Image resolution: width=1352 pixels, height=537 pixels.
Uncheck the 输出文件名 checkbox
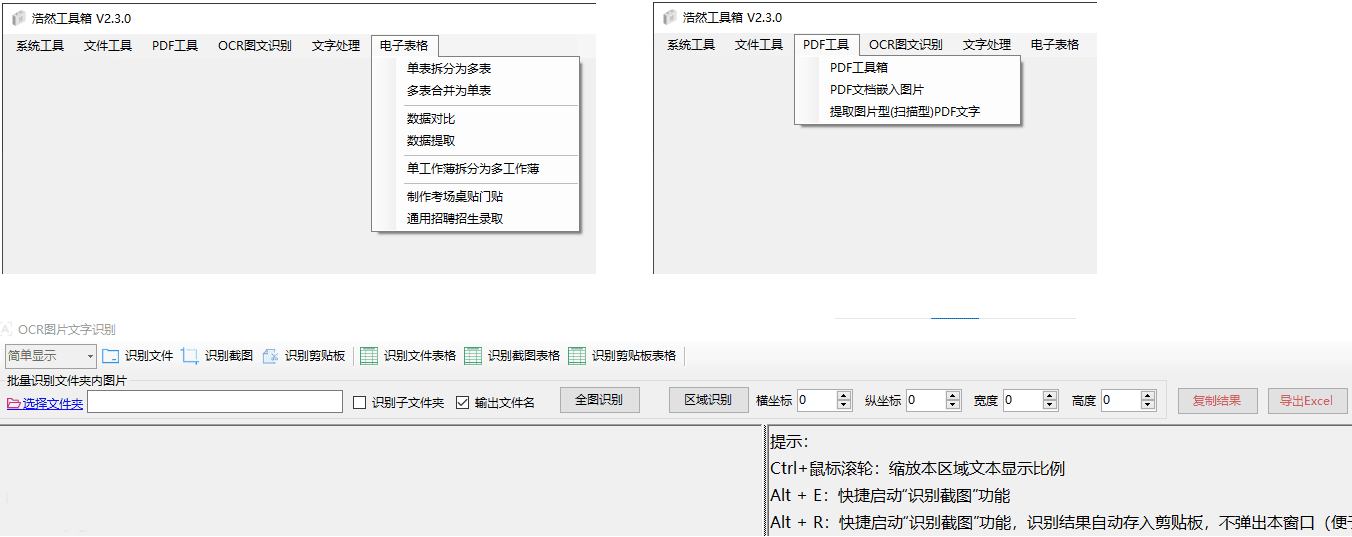coord(462,403)
